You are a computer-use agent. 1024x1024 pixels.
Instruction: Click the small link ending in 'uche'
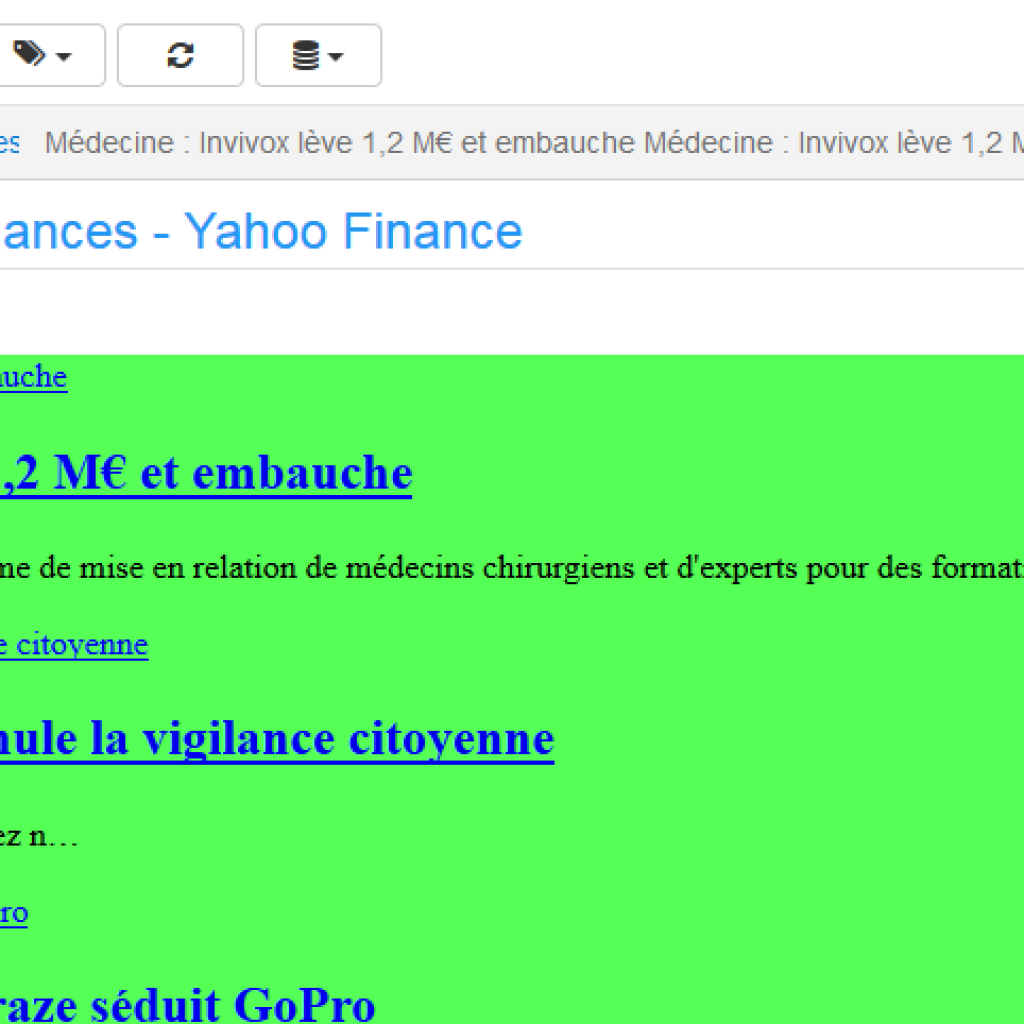point(33,377)
